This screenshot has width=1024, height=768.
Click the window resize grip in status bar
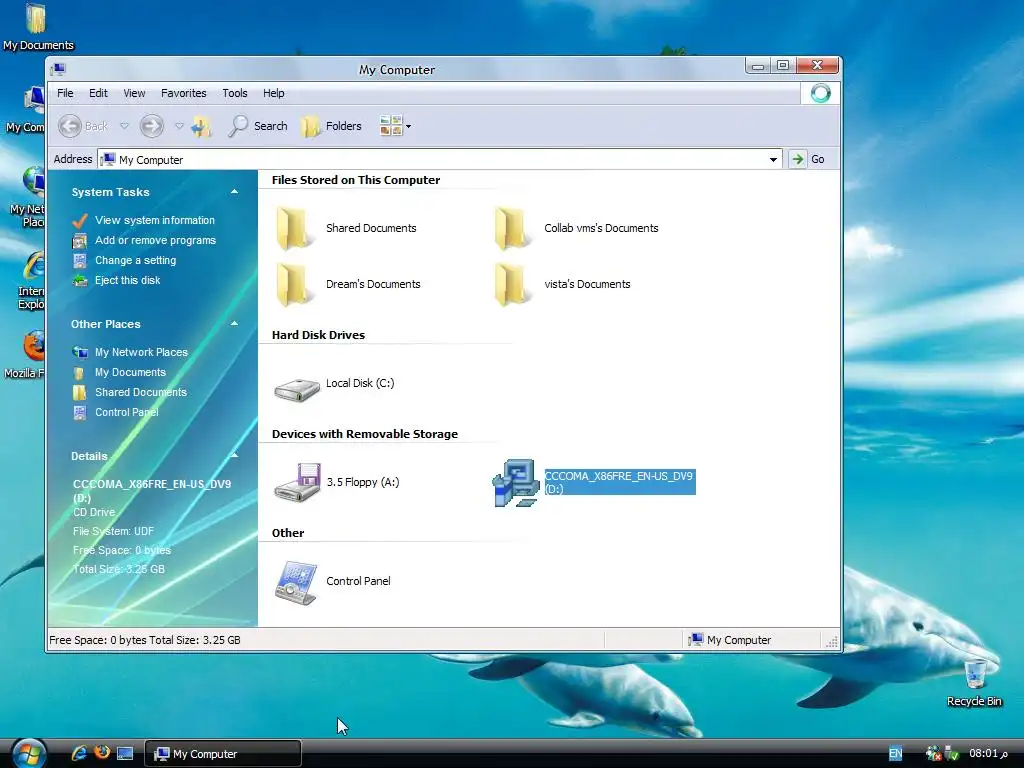832,641
